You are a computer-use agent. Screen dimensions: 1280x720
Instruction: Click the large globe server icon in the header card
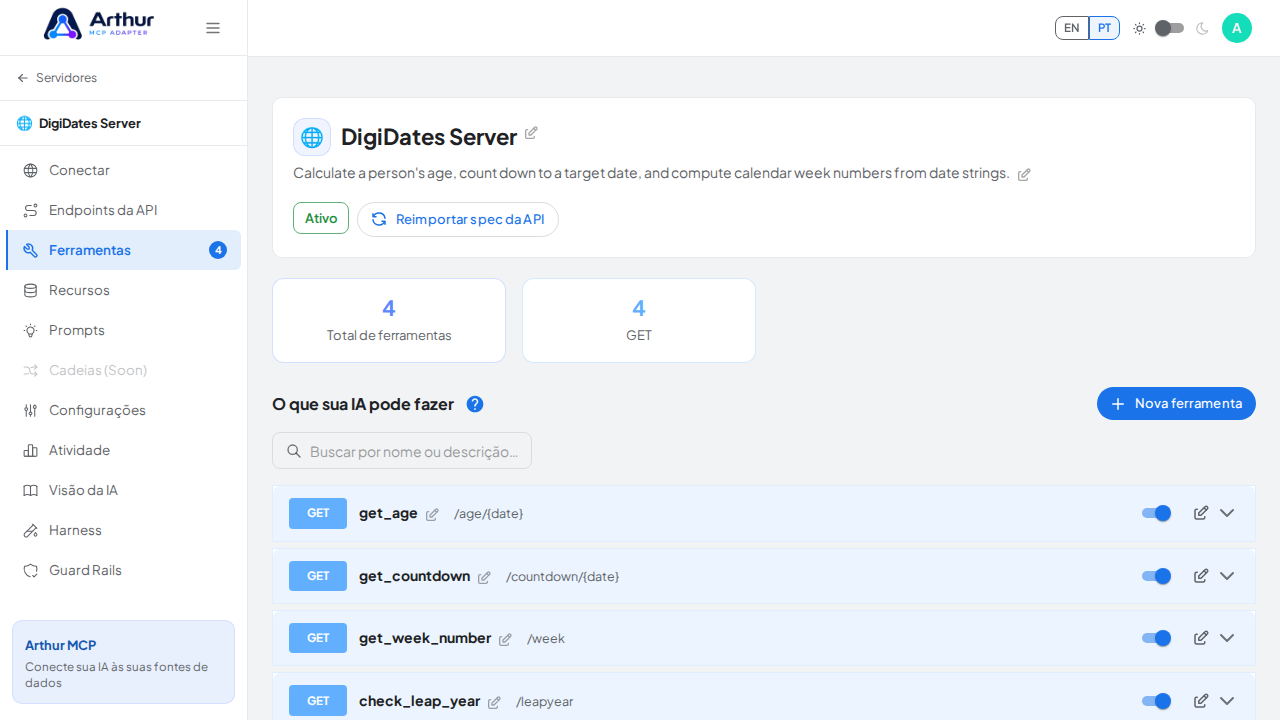click(312, 137)
